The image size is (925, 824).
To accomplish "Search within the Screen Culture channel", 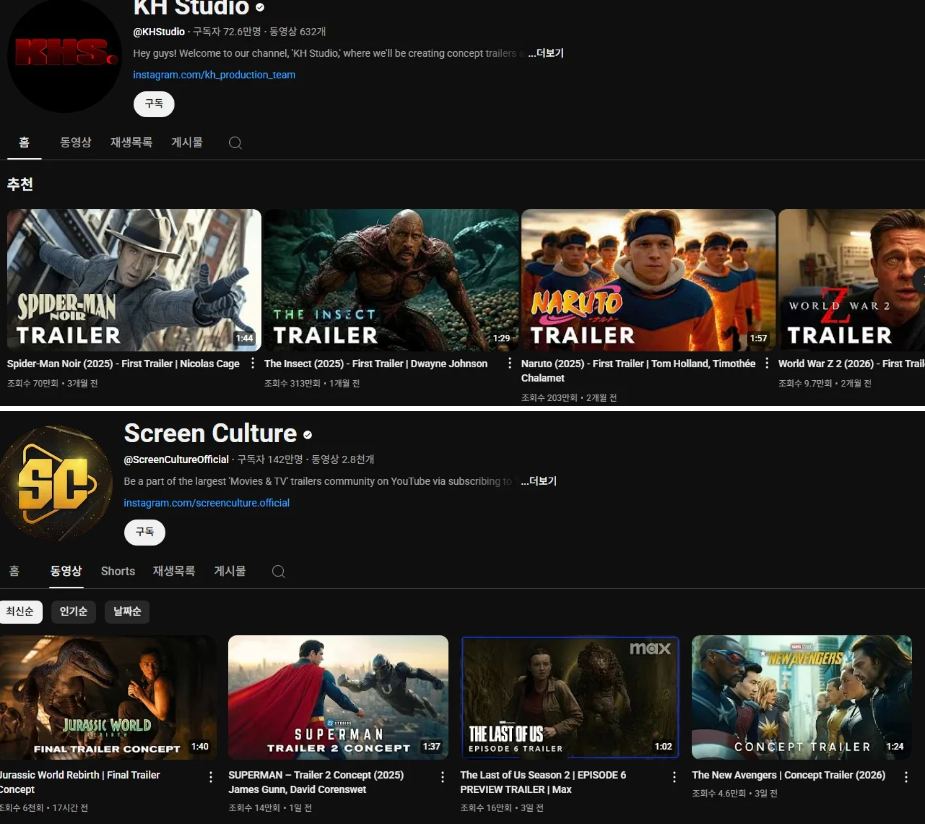I will tap(278, 571).
